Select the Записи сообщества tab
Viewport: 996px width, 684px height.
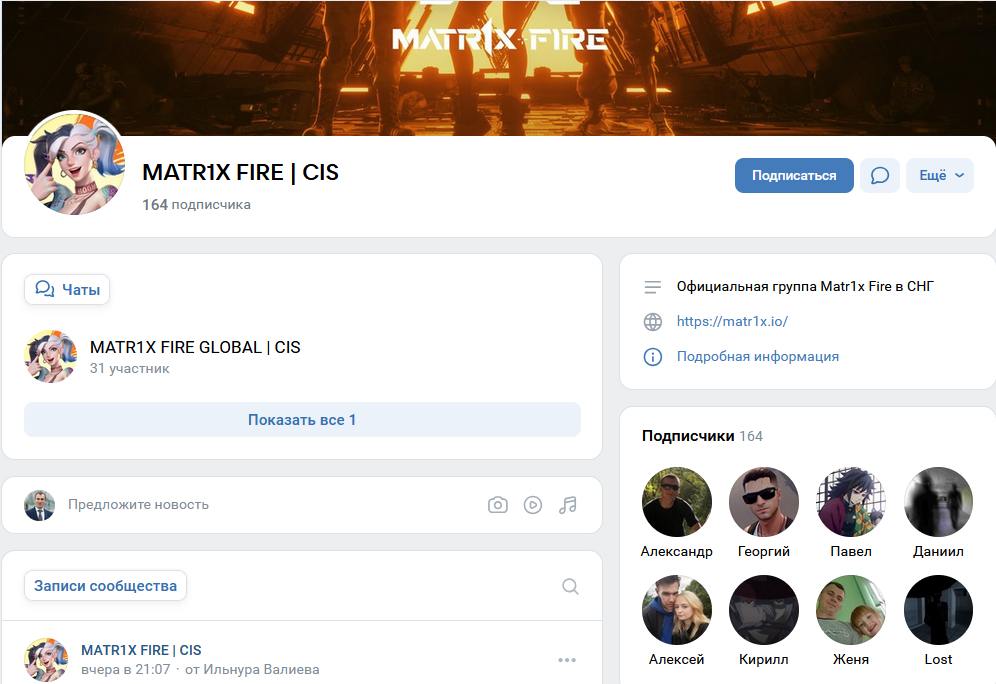pyautogui.click(x=105, y=586)
